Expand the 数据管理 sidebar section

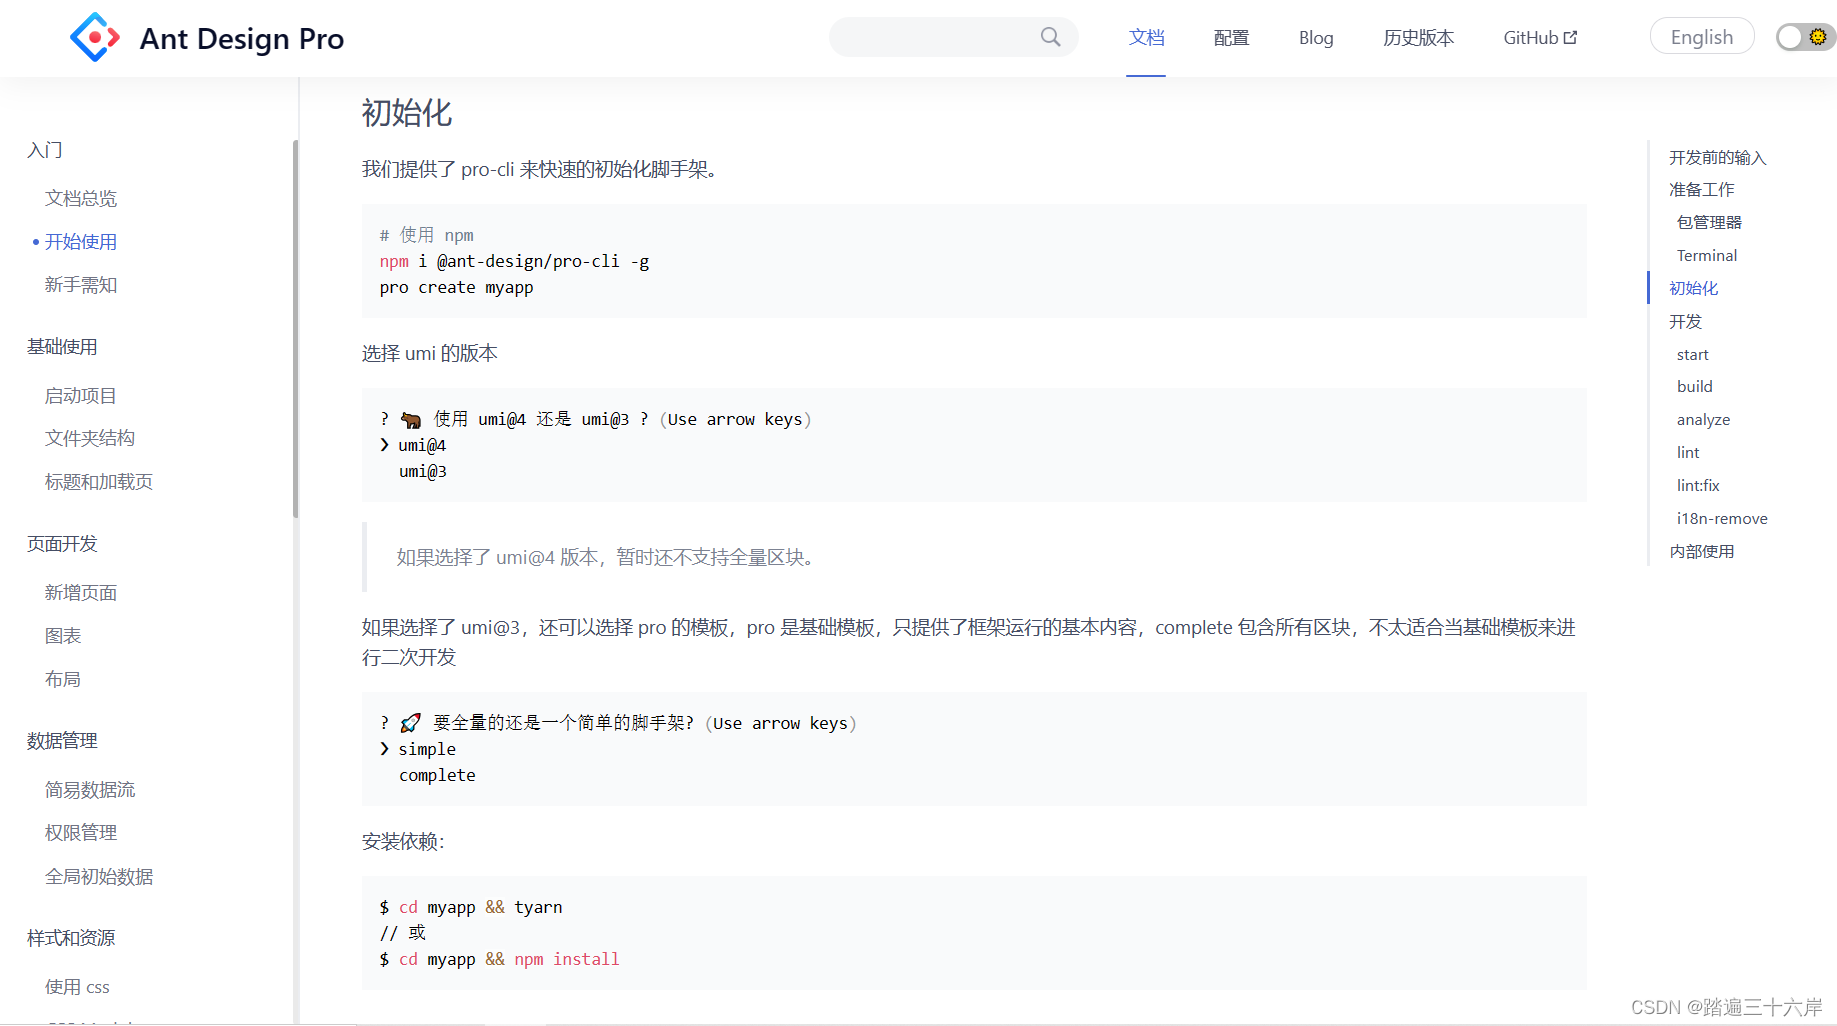[x=62, y=741]
